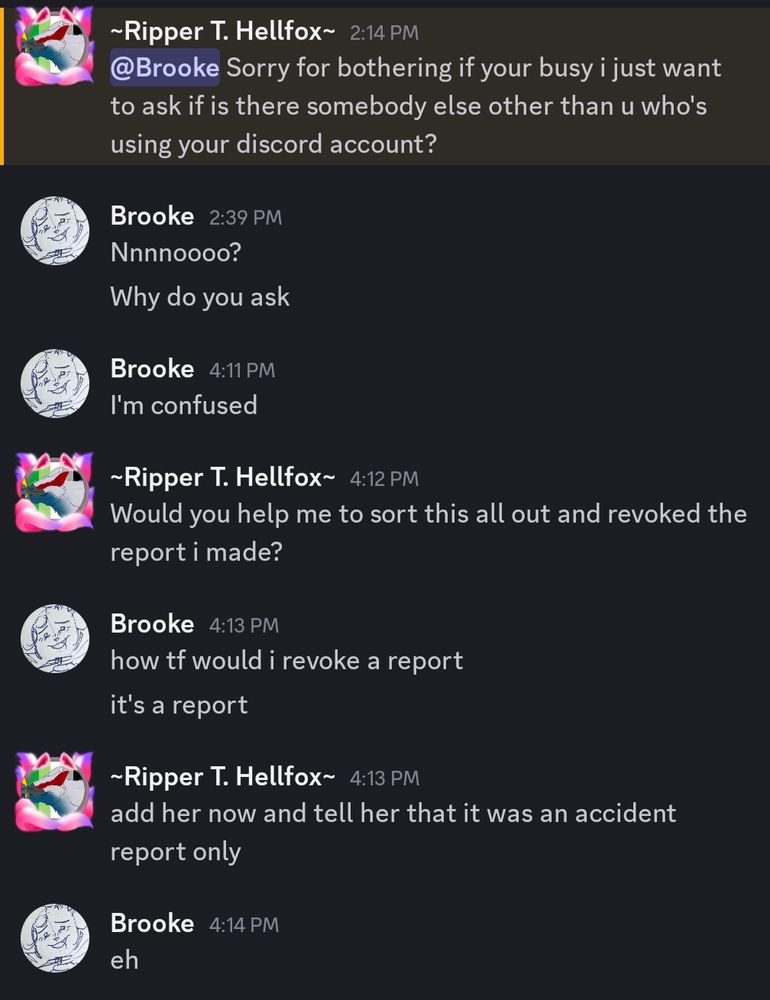Open Ripper T. Hellfox's avatar at 2:14 PM
The height and width of the screenshot is (1000, 770).
55,46
